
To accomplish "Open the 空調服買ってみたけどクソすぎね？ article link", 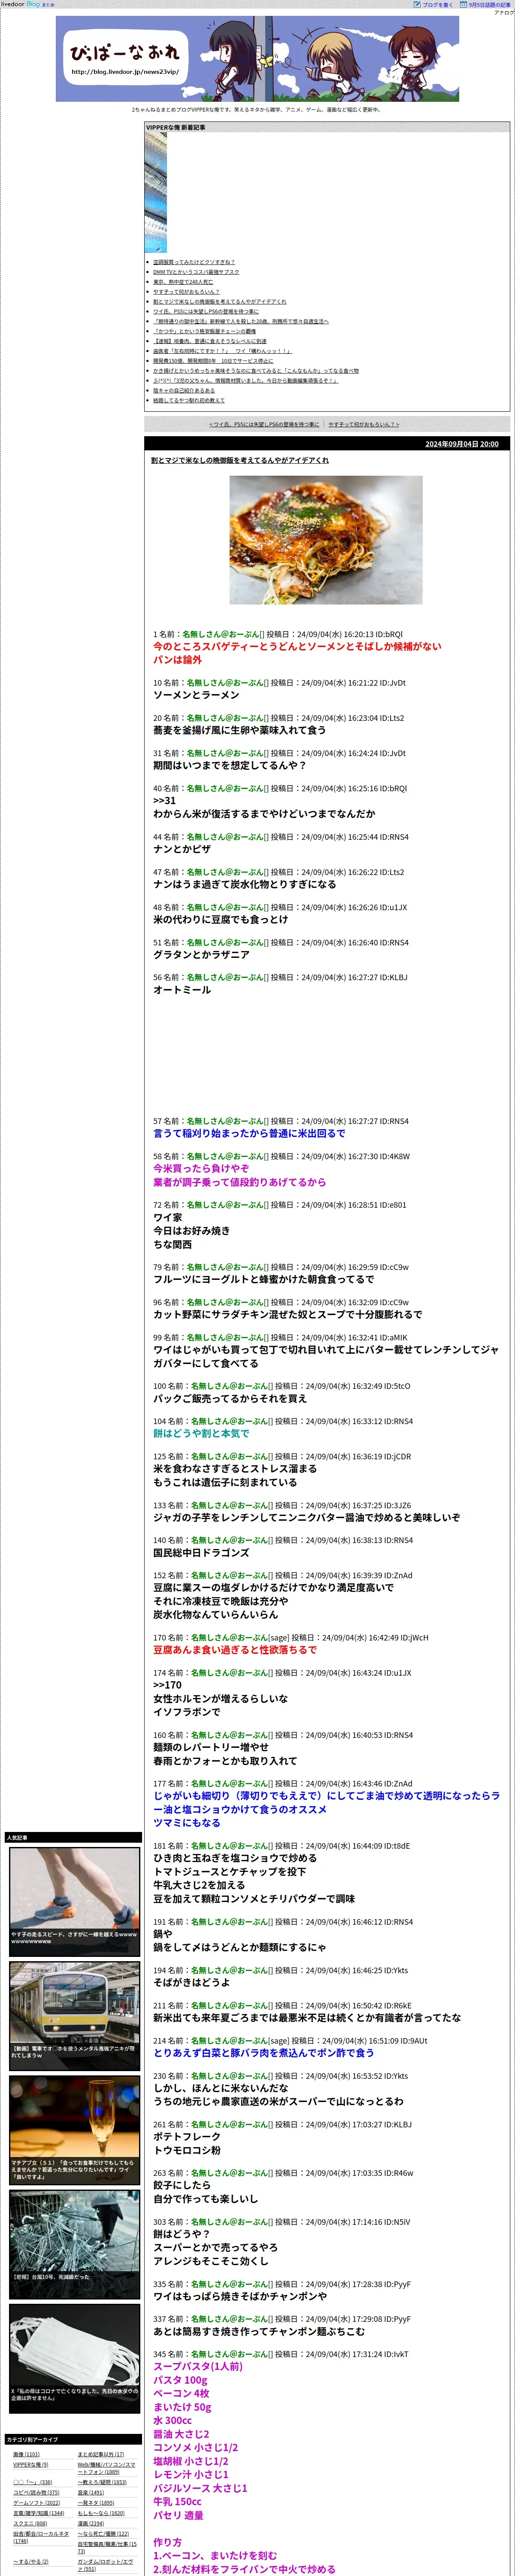I will 194,262.
